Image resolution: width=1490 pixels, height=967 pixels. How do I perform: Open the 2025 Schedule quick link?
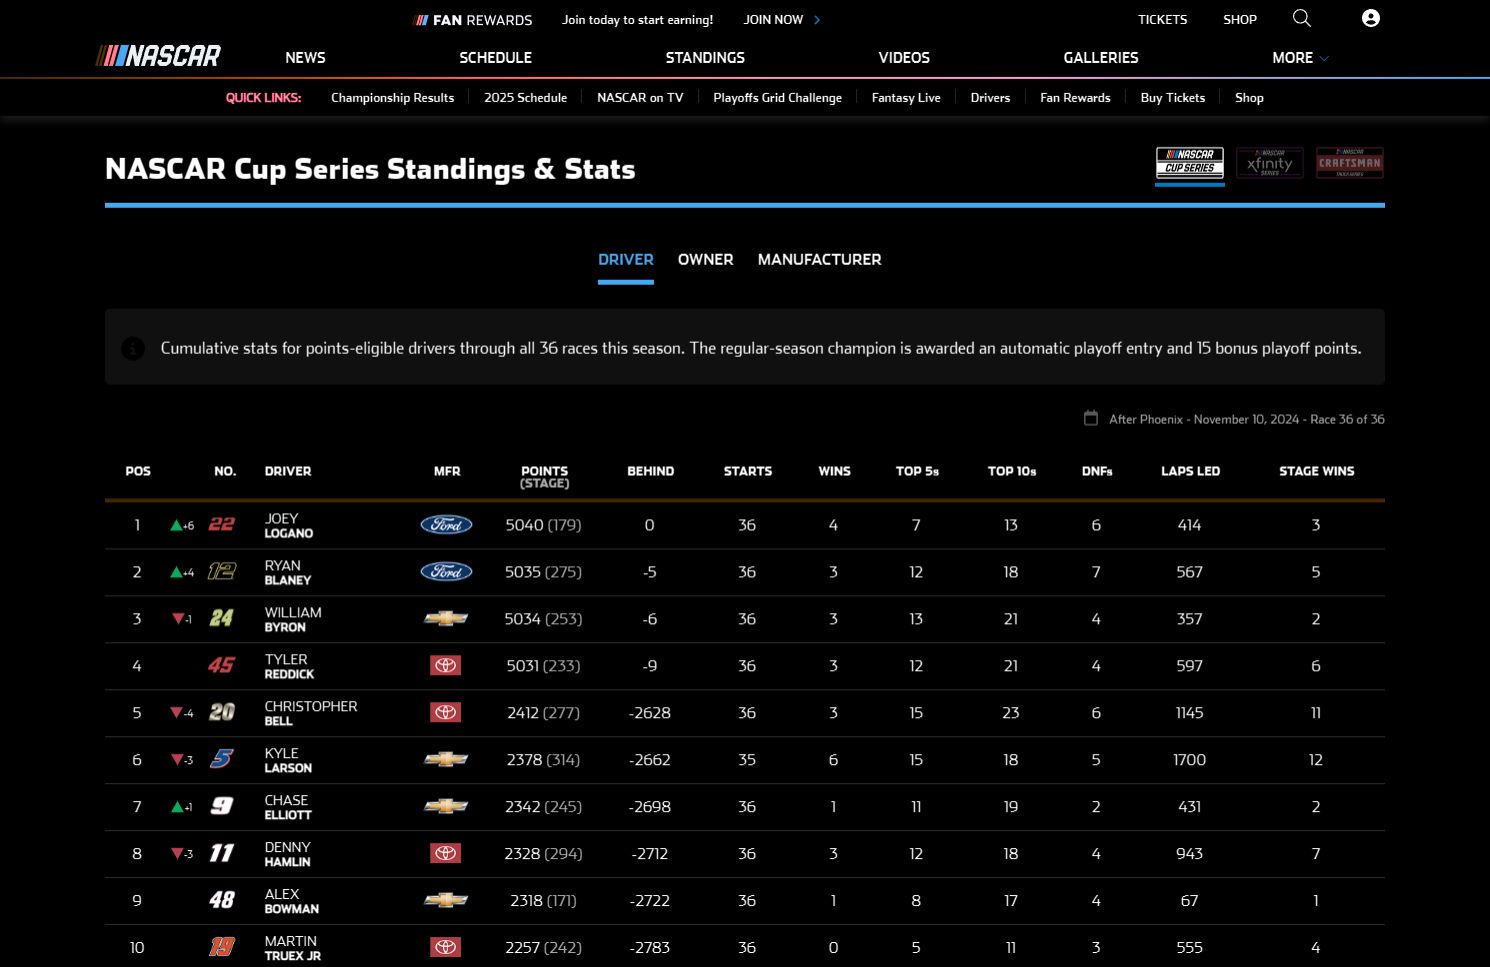525,98
